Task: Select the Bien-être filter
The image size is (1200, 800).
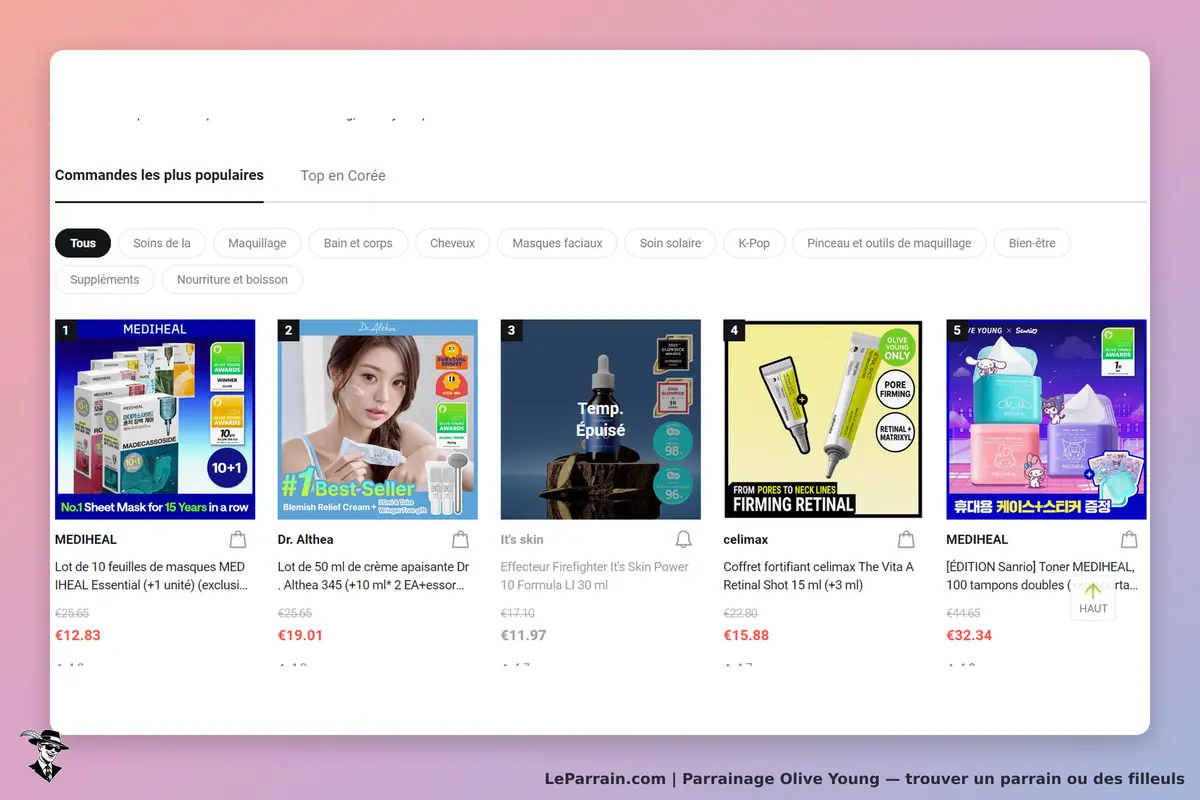Action: click(x=1032, y=243)
